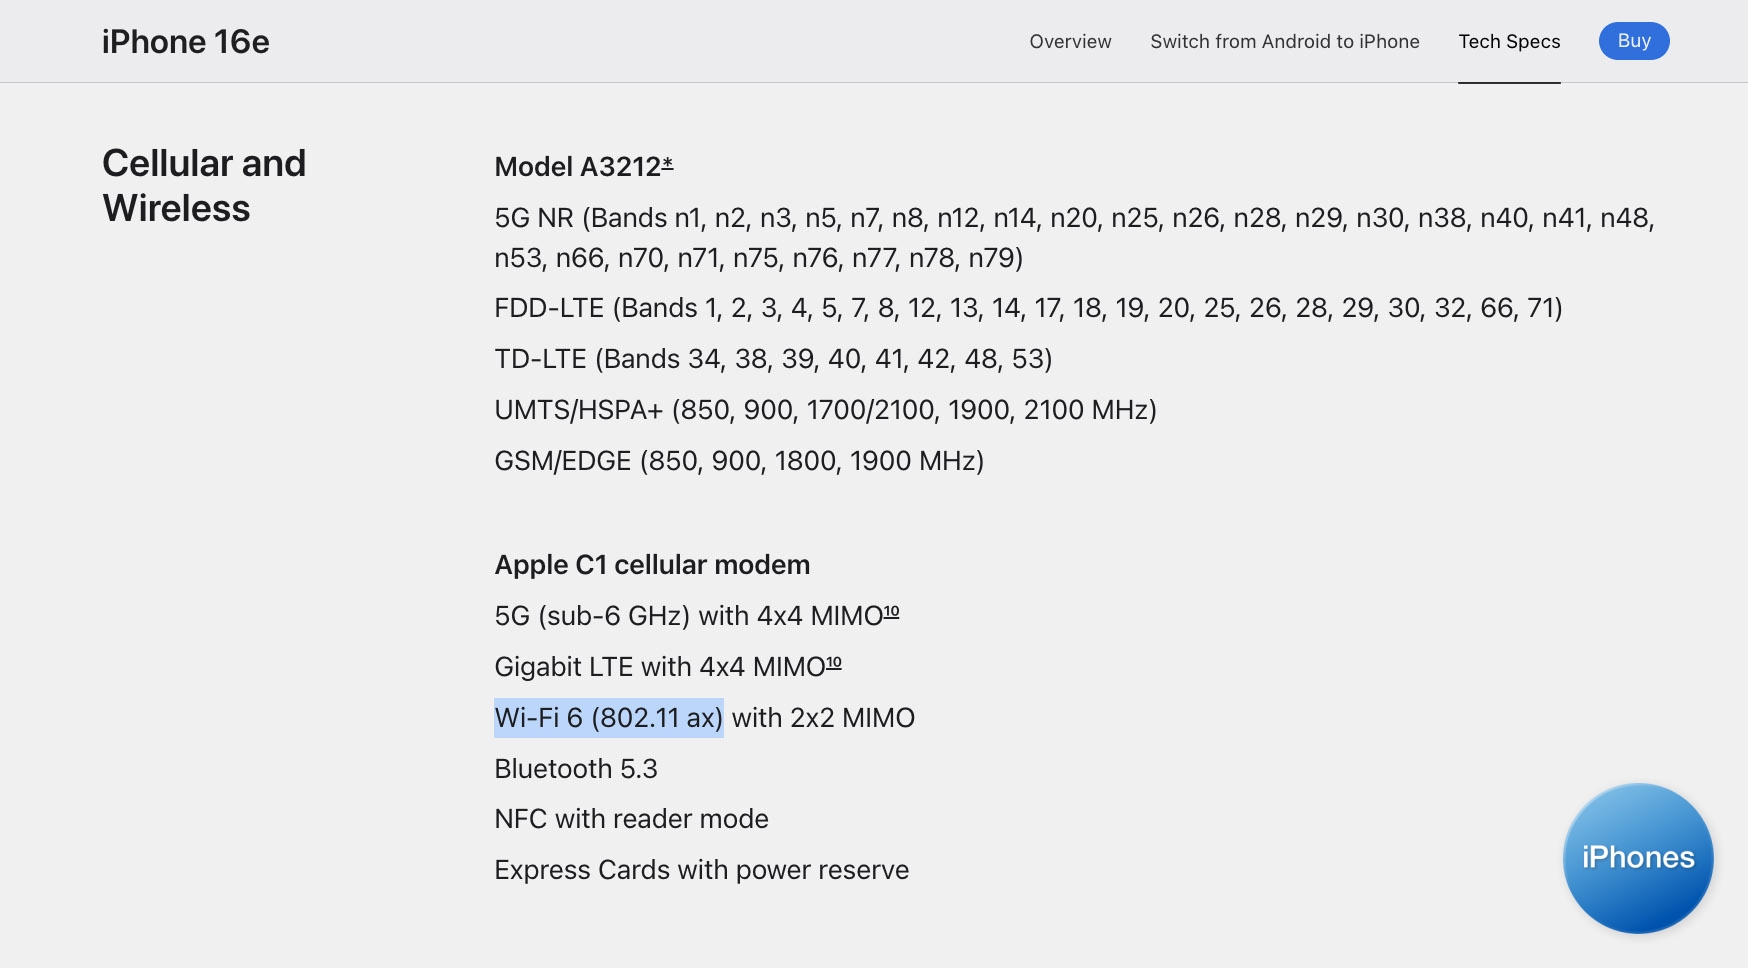
Task: Click the Cellular and Wireless section heading
Action: 204,186
